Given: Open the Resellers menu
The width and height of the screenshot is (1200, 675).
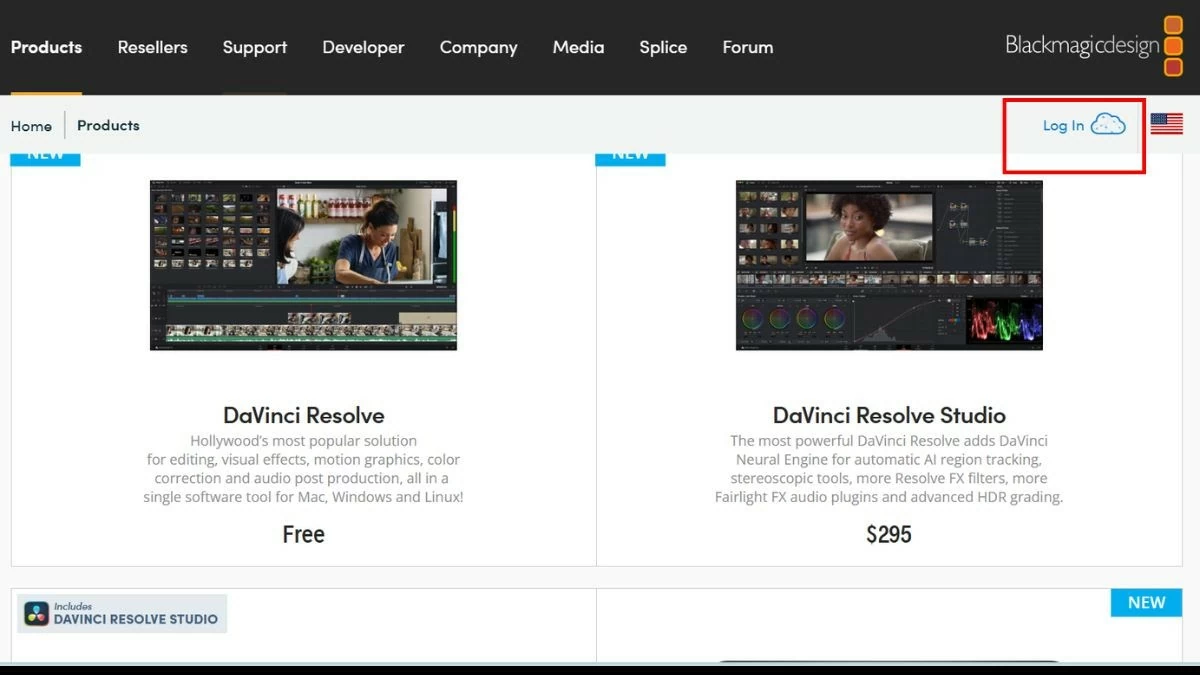Looking at the screenshot, I should pyautogui.click(x=152, y=47).
